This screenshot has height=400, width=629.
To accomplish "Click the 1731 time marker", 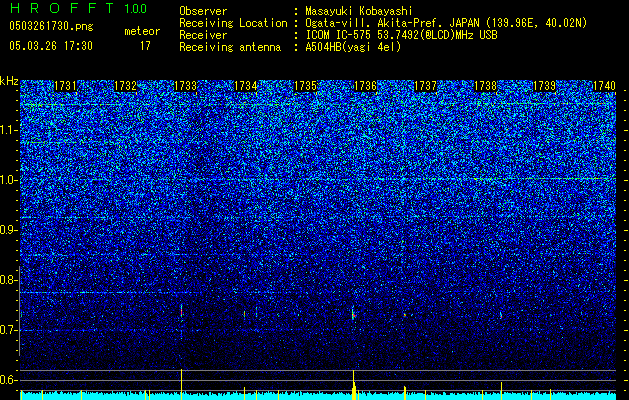I will (x=65, y=86).
